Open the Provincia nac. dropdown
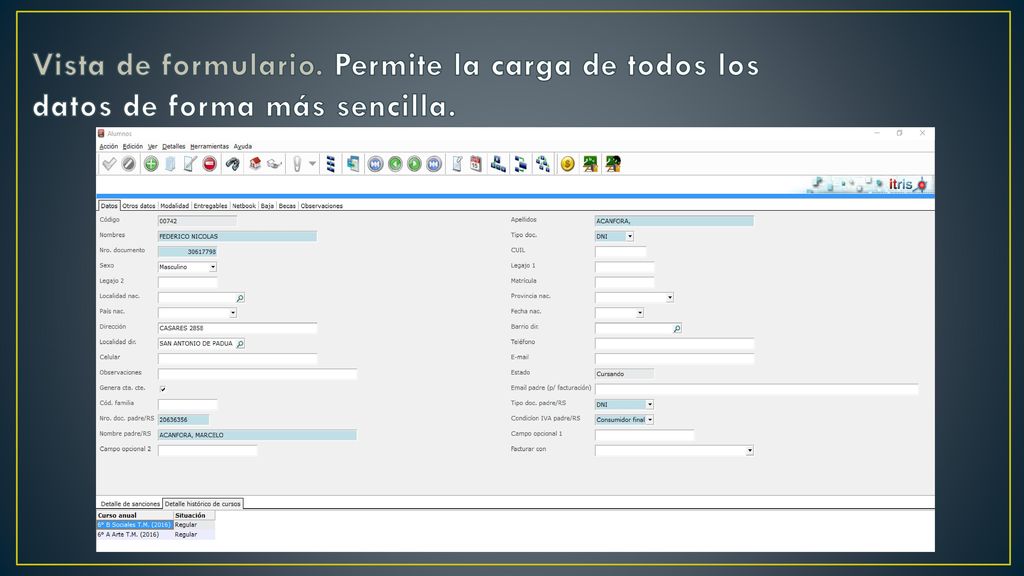The width and height of the screenshot is (1024, 576). point(669,298)
